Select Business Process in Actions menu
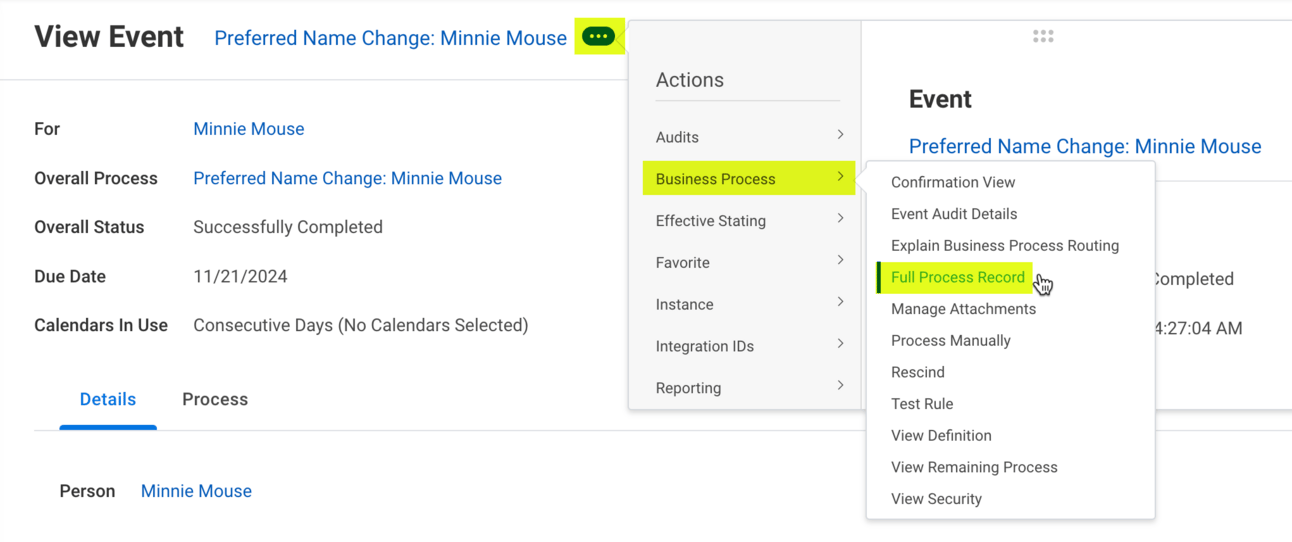Viewport: 1292px width, 542px height. (x=716, y=179)
